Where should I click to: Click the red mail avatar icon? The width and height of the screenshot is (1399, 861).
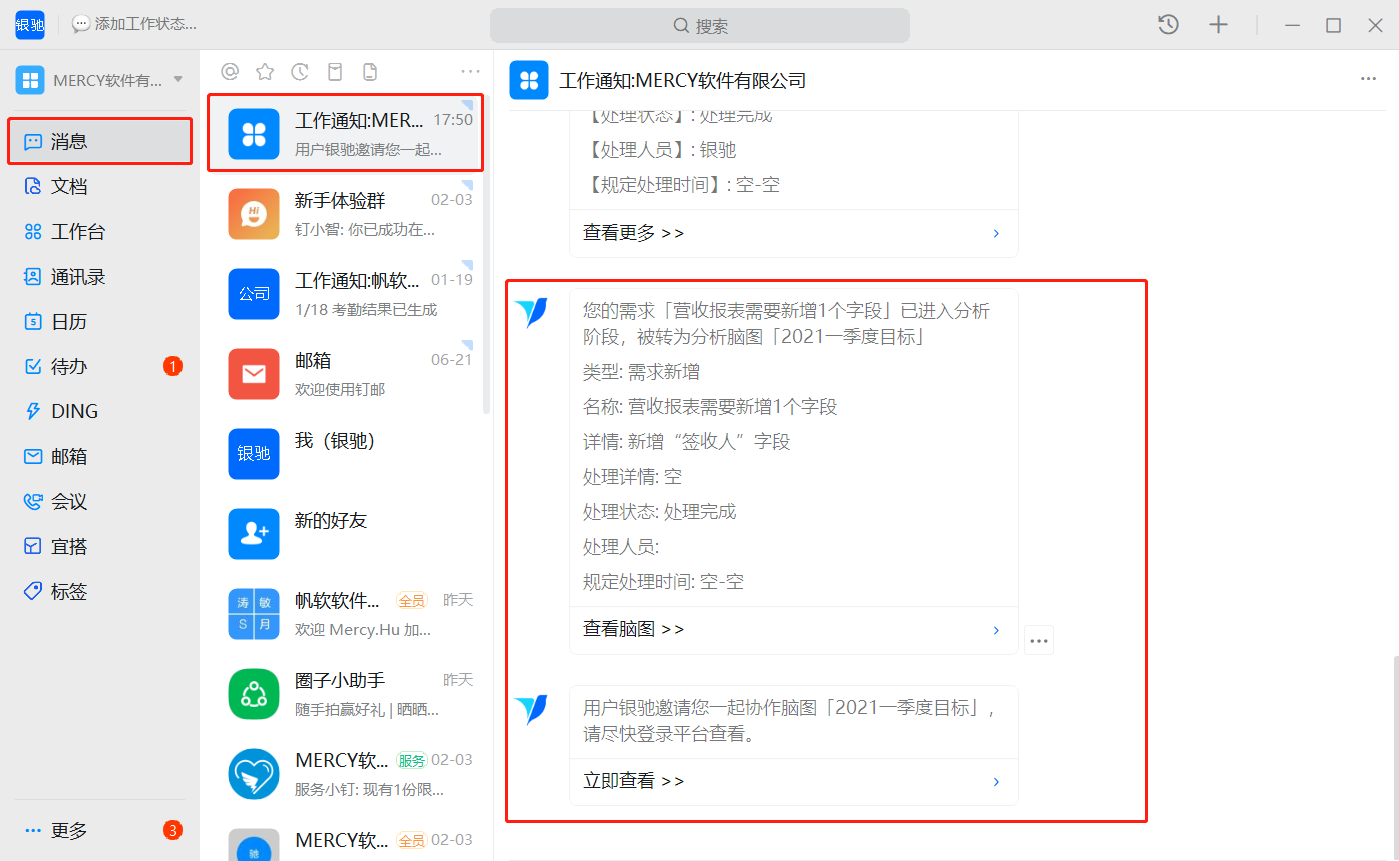pyautogui.click(x=254, y=374)
